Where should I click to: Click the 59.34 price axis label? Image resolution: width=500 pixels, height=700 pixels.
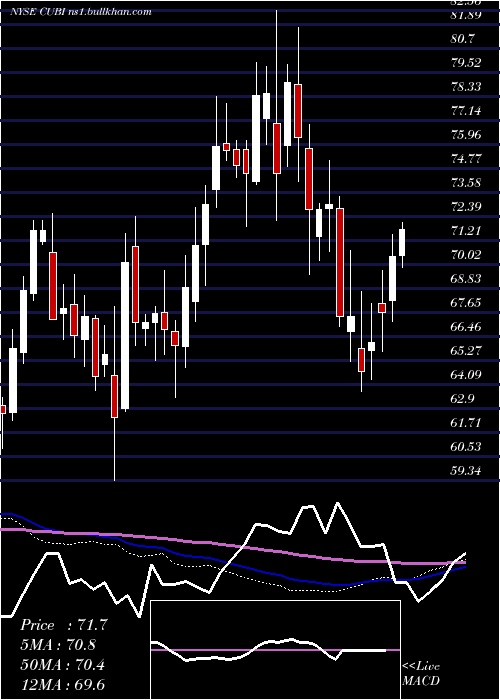(x=466, y=471)
